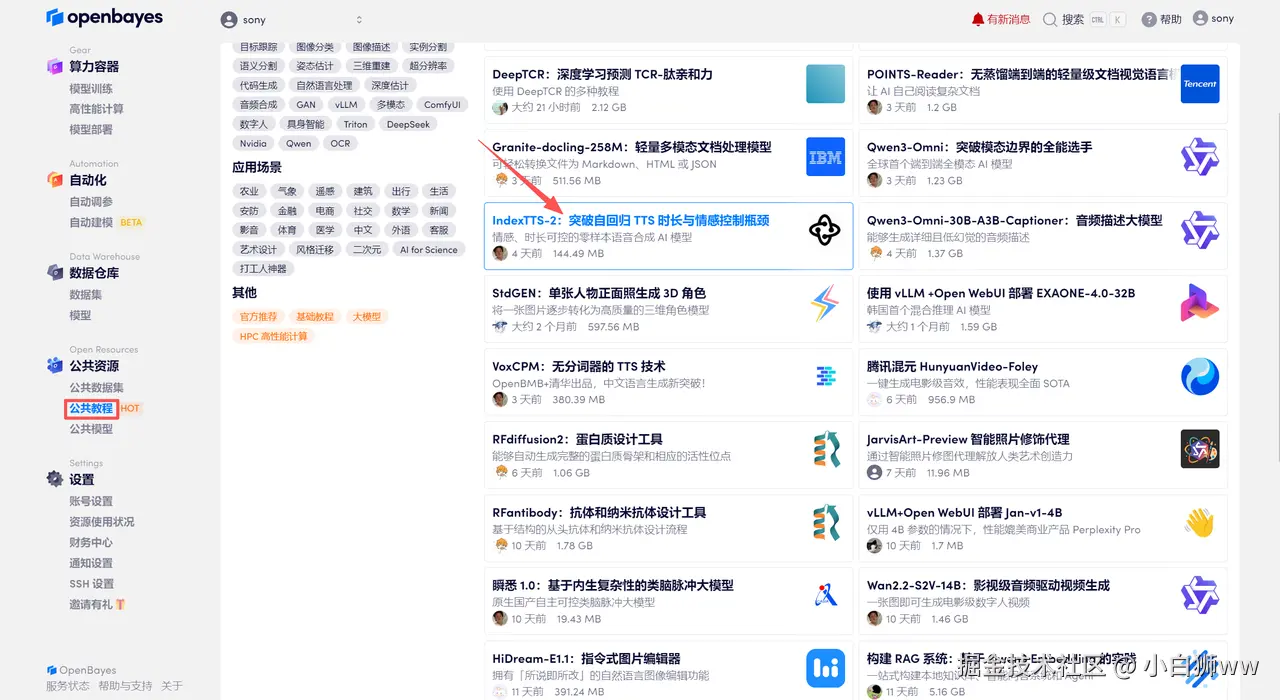Image resolution: width=1280 pixels, height=700 pixels.
Task: Click StdGEN card lightning icon
Action: [x=825, y=304]
